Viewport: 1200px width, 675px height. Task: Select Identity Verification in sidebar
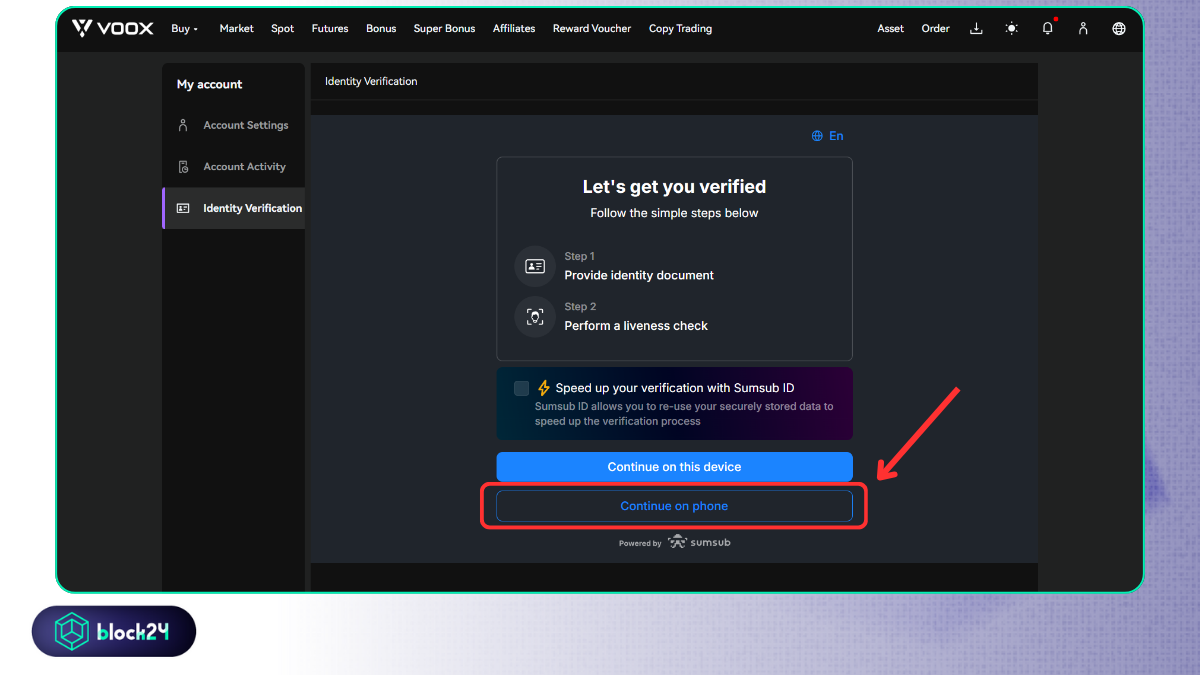click(233, 208)
